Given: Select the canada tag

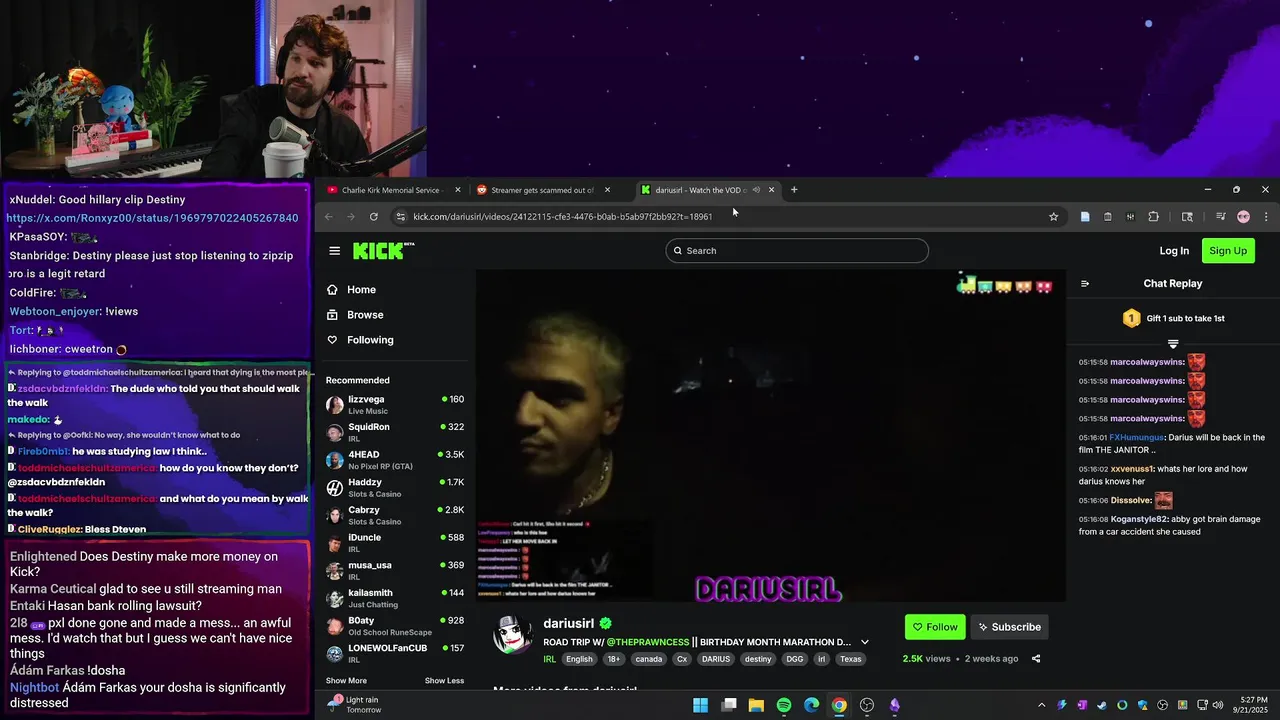Looking at the screenshot, I should tap(649, 659).
